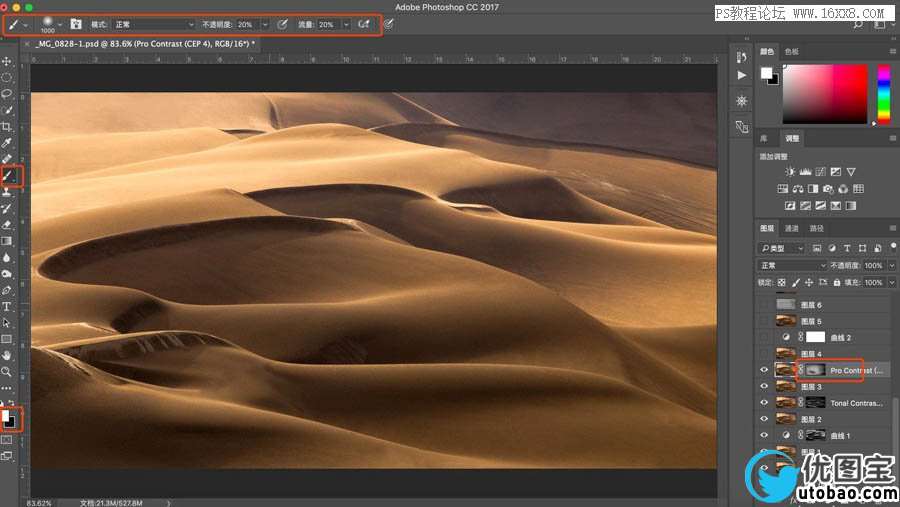Select the _MG_0828-1.psd document tab
The image size is (900, 507).
click(x=145, y=44)
